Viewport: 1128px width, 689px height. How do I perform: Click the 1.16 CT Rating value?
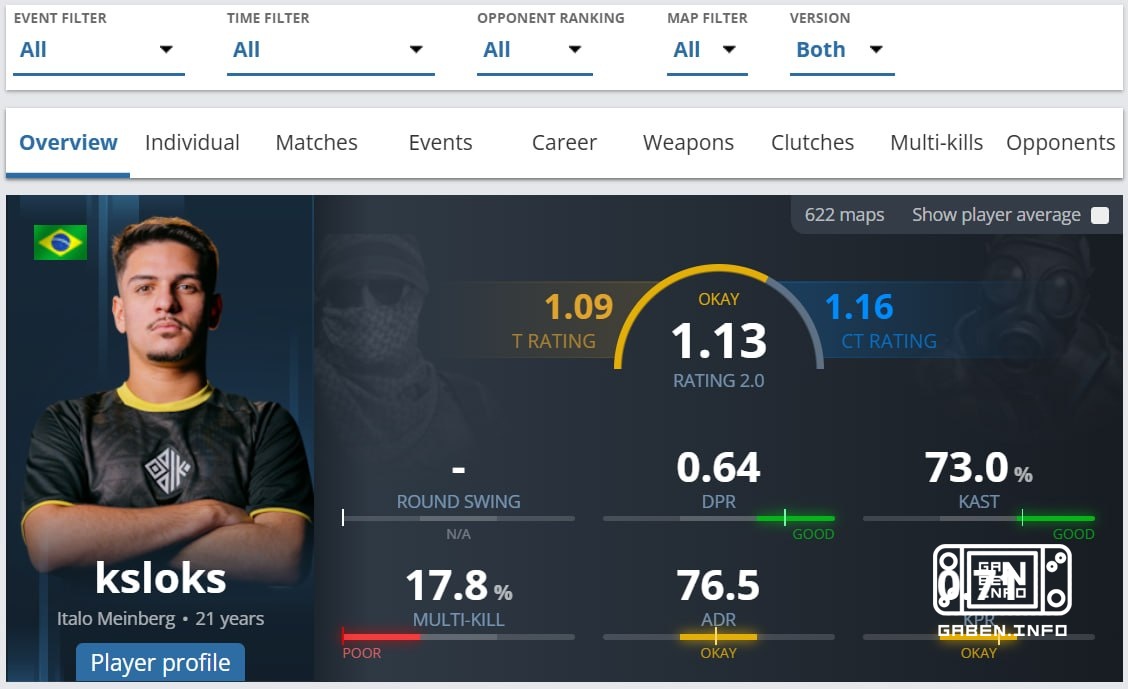tap(859, 307)
